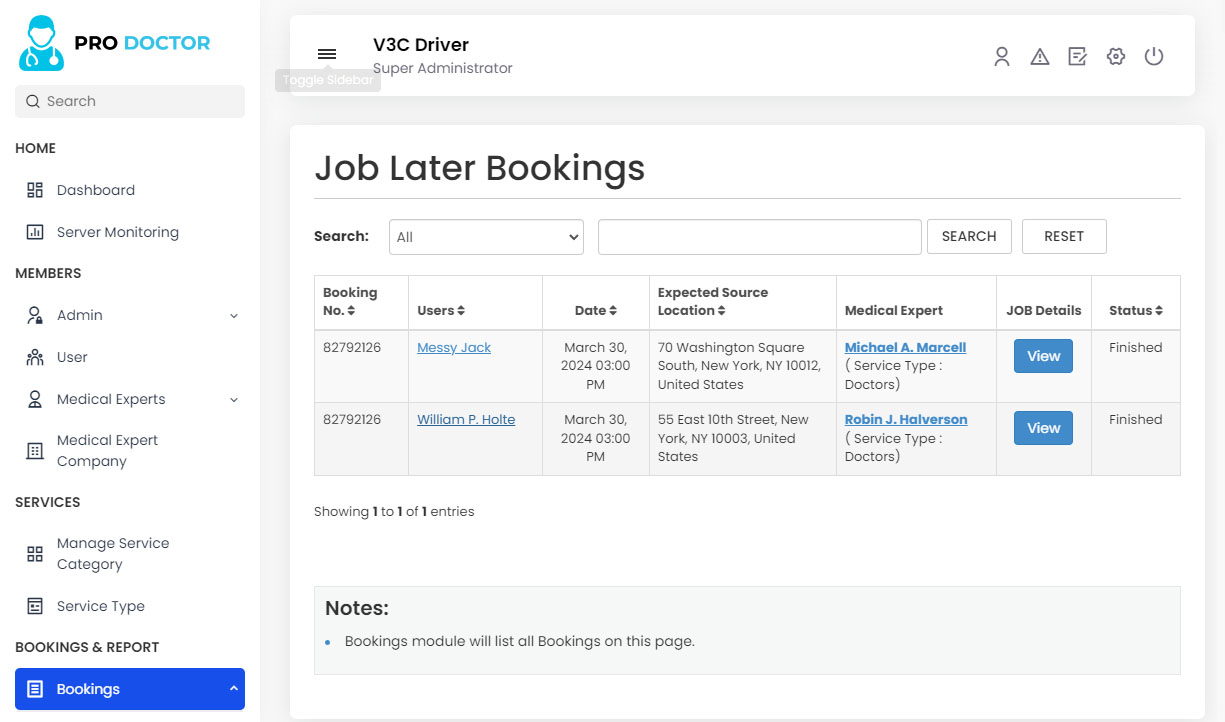Click inside the search text input field
The image size is (1225, 722).
pyautogui.click(x=759, y=237)
